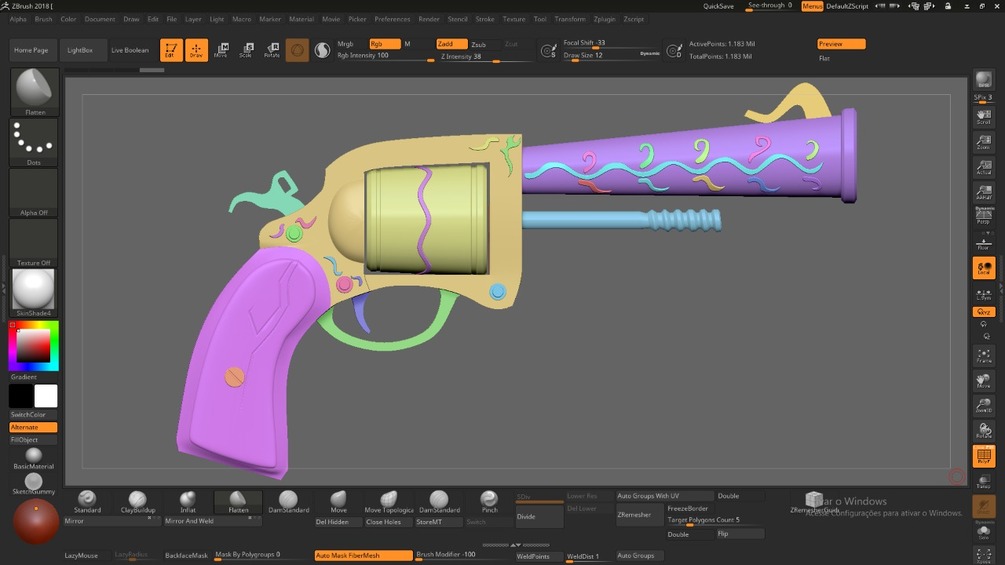
Task: Toggle the Rgb channel button
Action: [x=385, y=44]
